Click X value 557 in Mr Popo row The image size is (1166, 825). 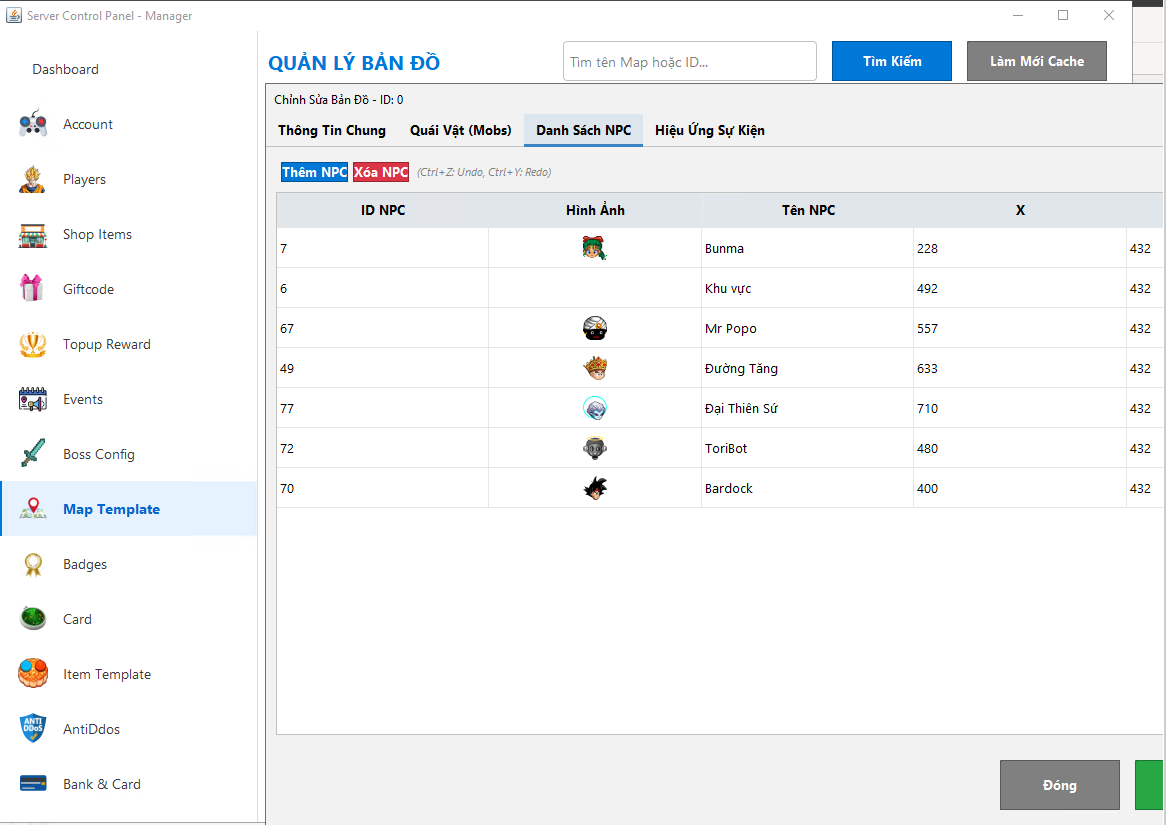pos(1020,328)
